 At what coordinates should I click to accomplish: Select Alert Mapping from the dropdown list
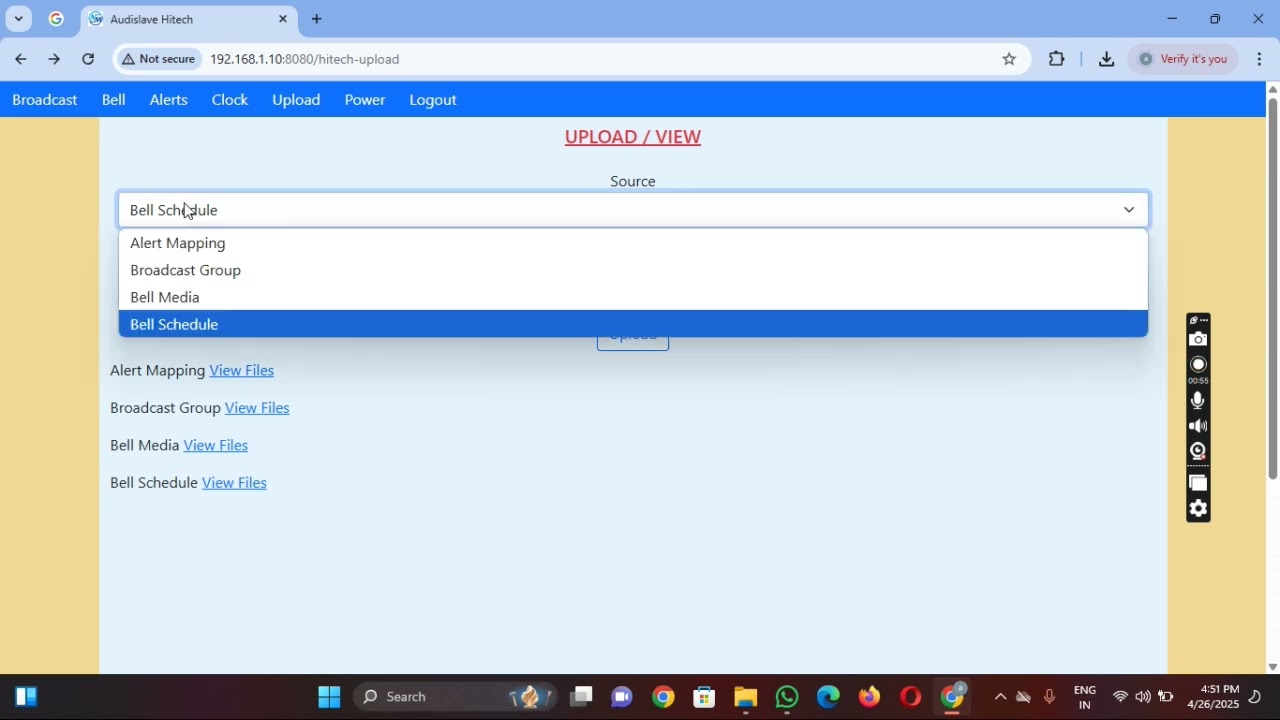[x=633, y=243]
